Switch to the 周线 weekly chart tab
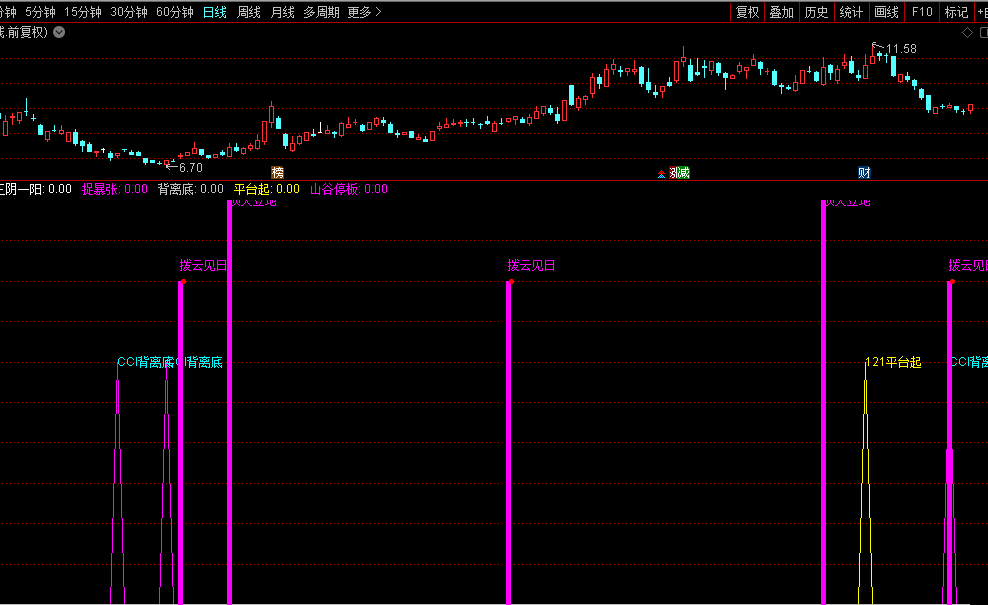The image size is (988, 605). click(x=248, y=12)
